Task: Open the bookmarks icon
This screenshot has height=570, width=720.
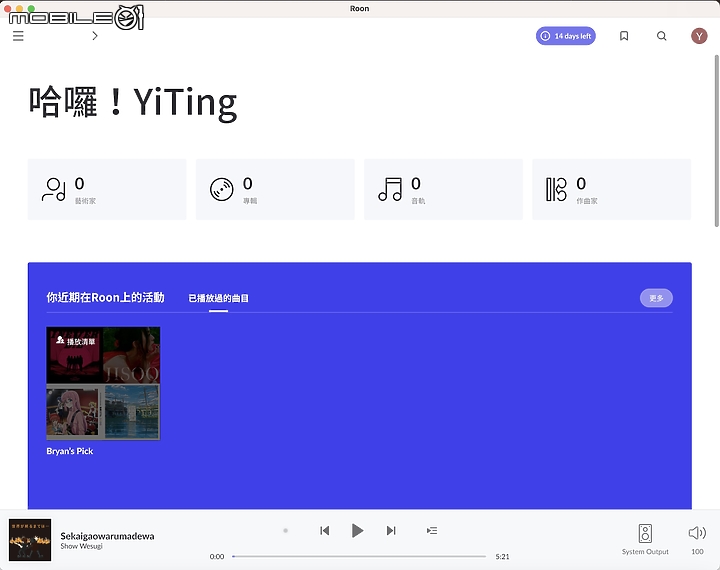Action: point(624,36)
